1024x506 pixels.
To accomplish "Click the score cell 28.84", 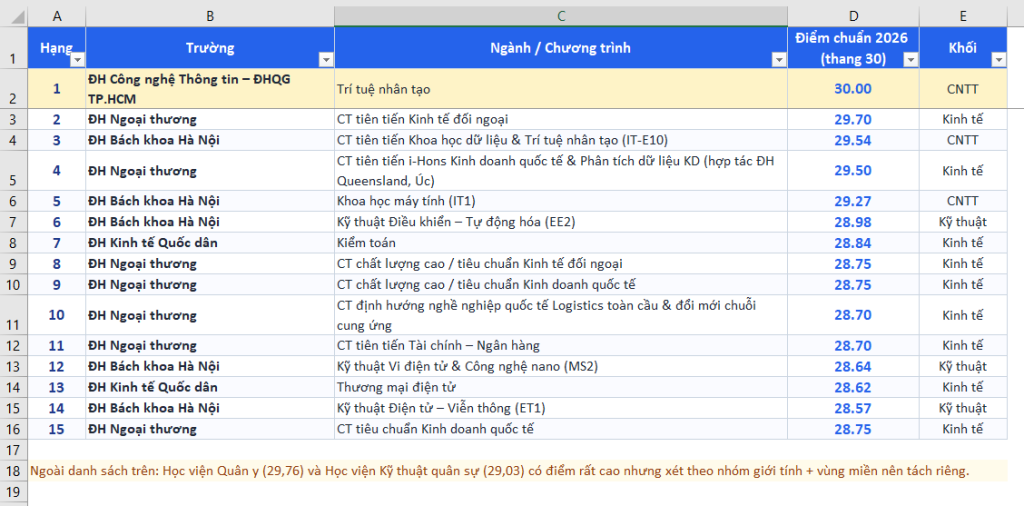I will [854, 243].
